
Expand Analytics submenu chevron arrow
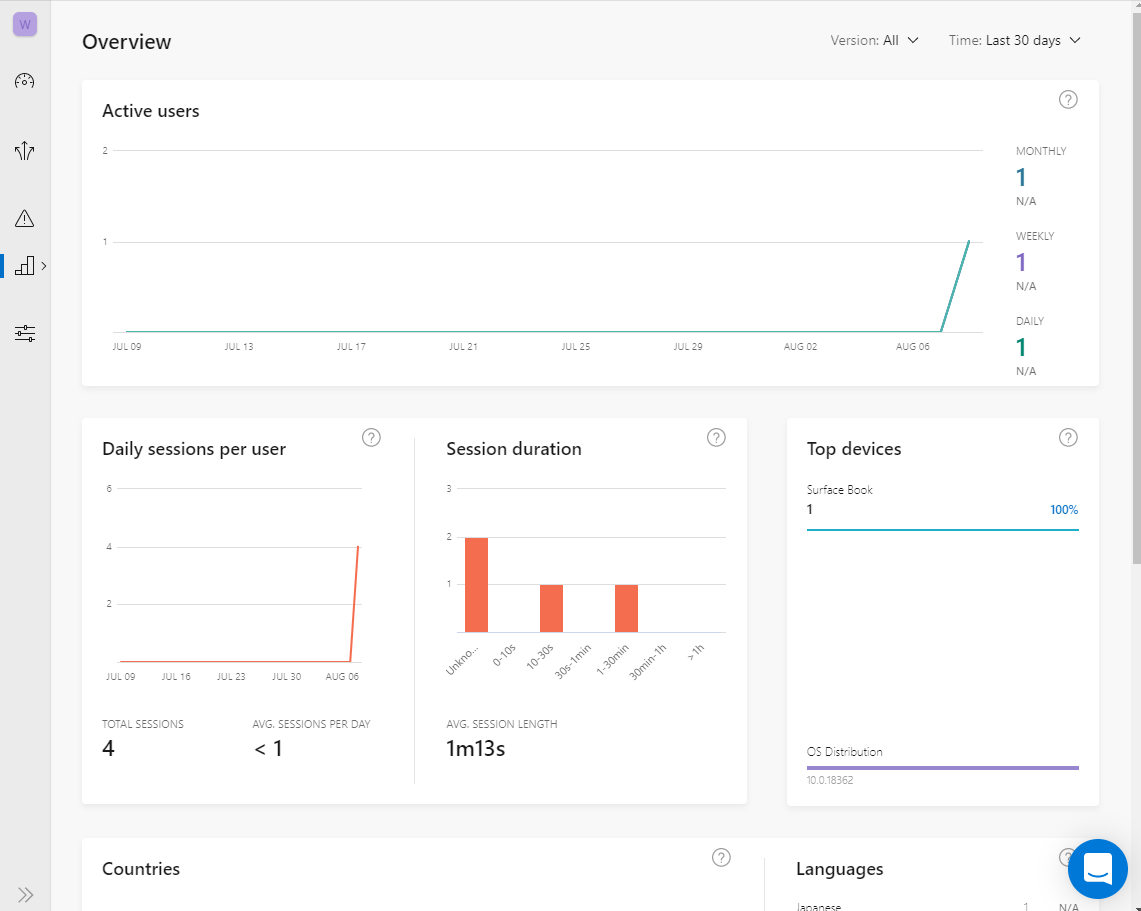44,265
